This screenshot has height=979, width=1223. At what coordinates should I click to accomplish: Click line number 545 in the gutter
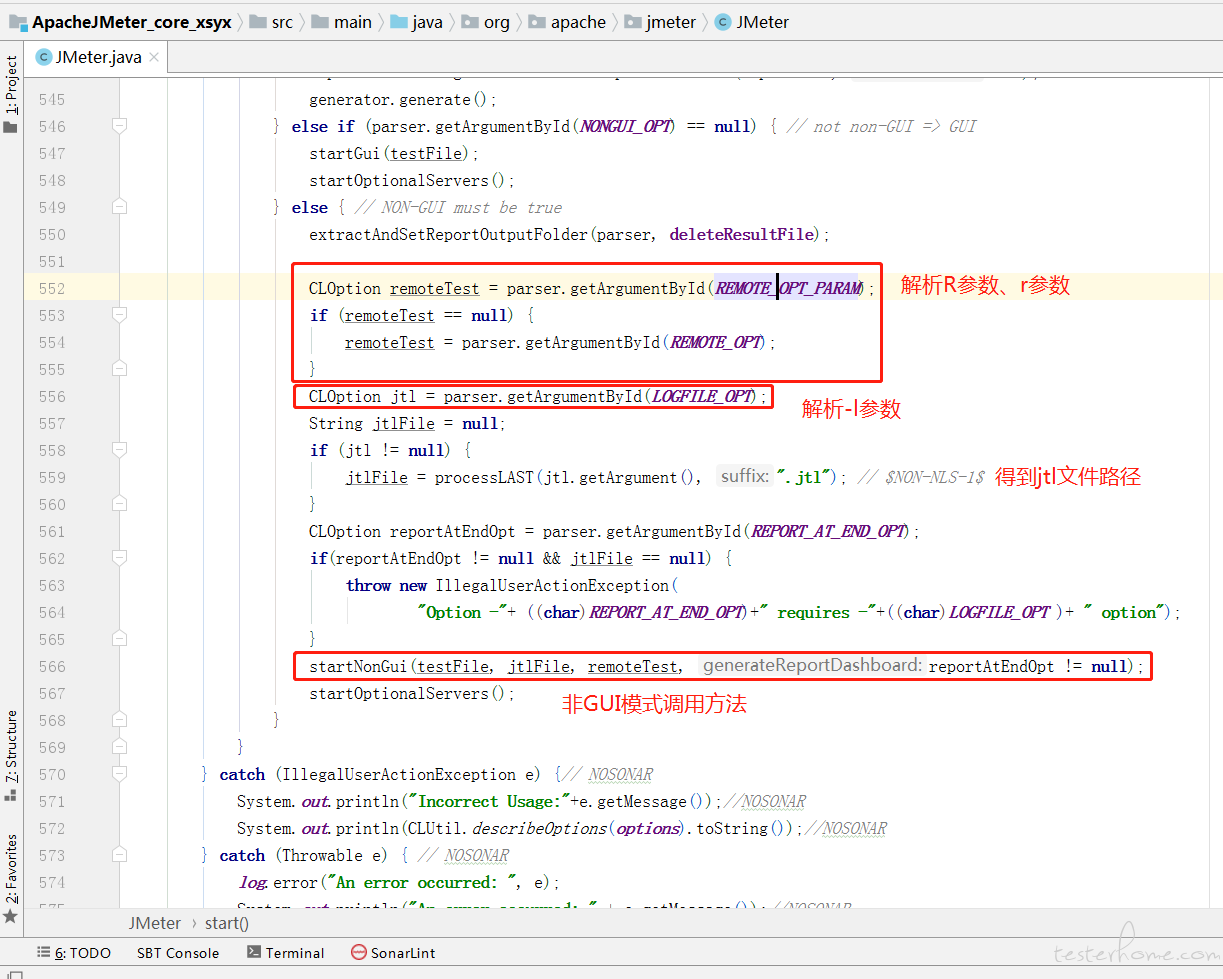pyautogui.click(x=51, y=99)
